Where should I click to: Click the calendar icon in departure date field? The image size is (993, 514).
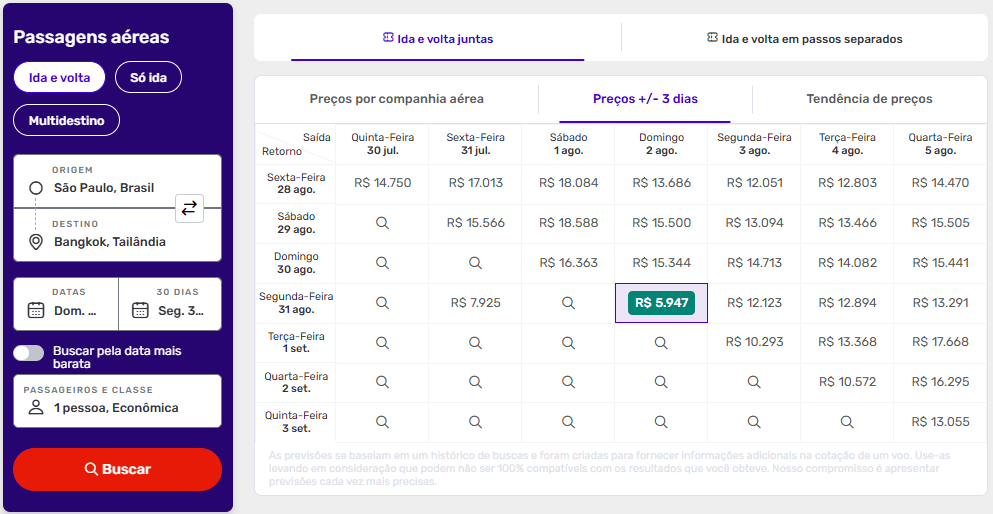pyautogui.click(x=36, y=310)
